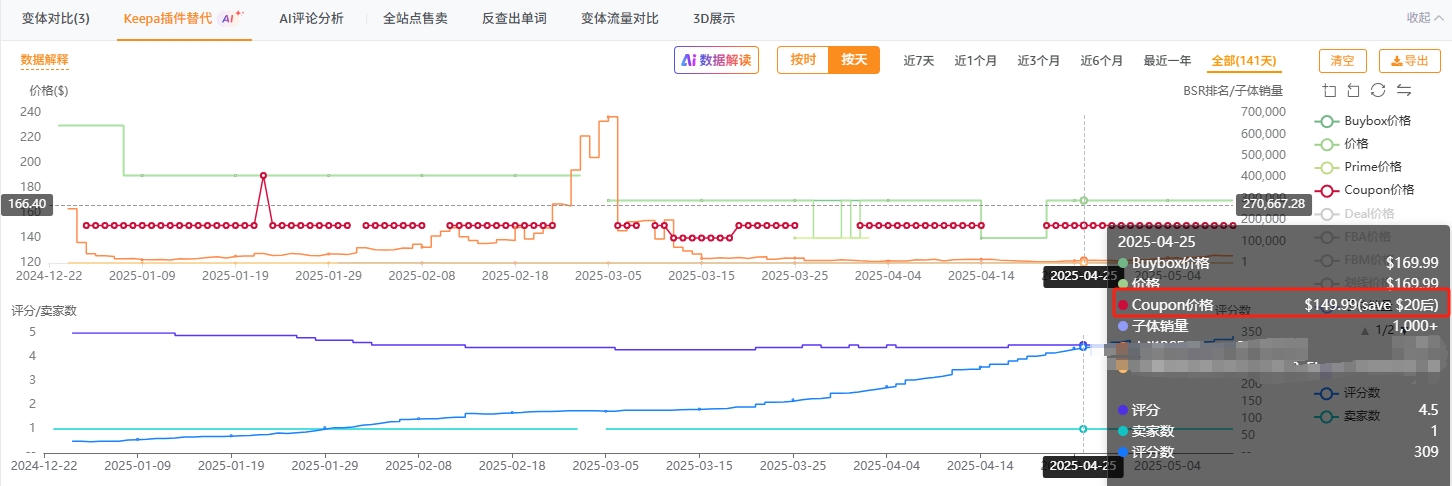Export chart data with 导出 button

[x=1409, y=60]
